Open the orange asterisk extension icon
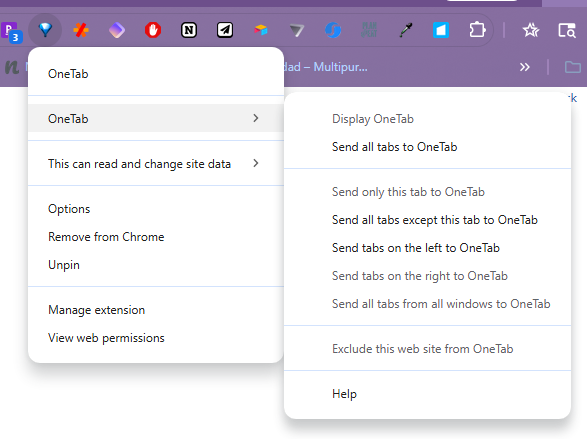 coord(81,30)
